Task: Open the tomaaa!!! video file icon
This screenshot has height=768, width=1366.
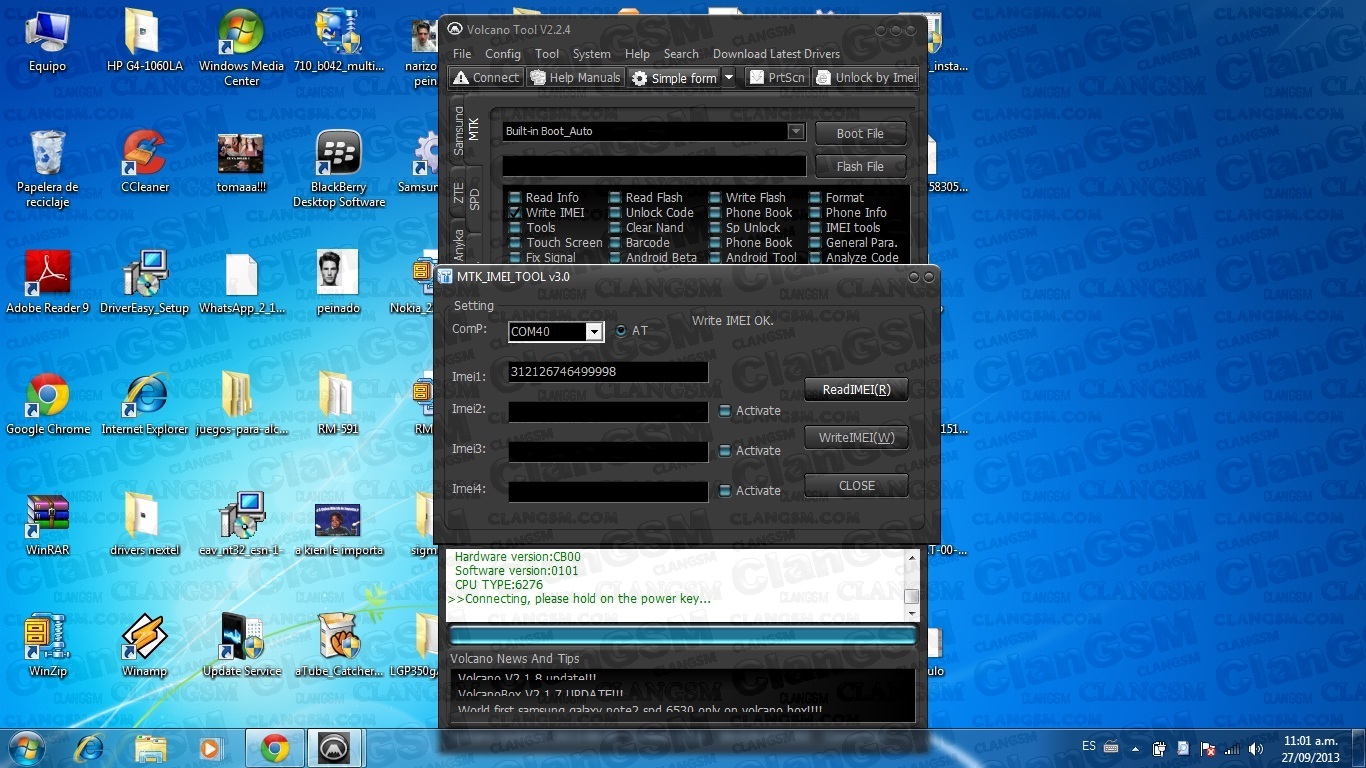Action: click(x=241, y=162)
